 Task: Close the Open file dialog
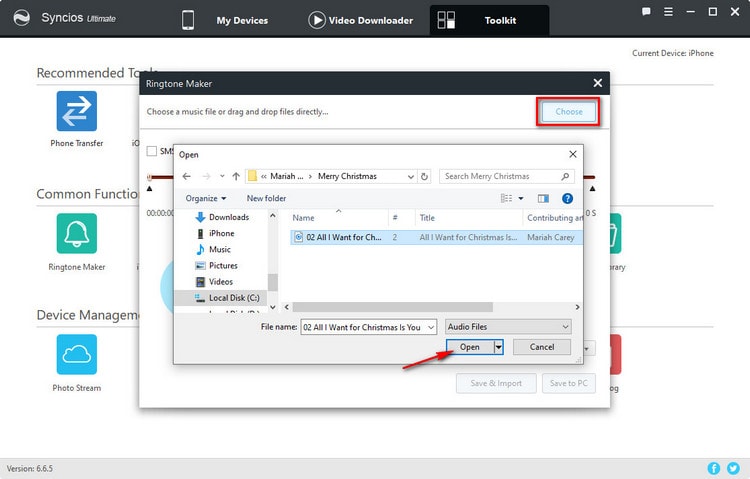tap(573, 154)
